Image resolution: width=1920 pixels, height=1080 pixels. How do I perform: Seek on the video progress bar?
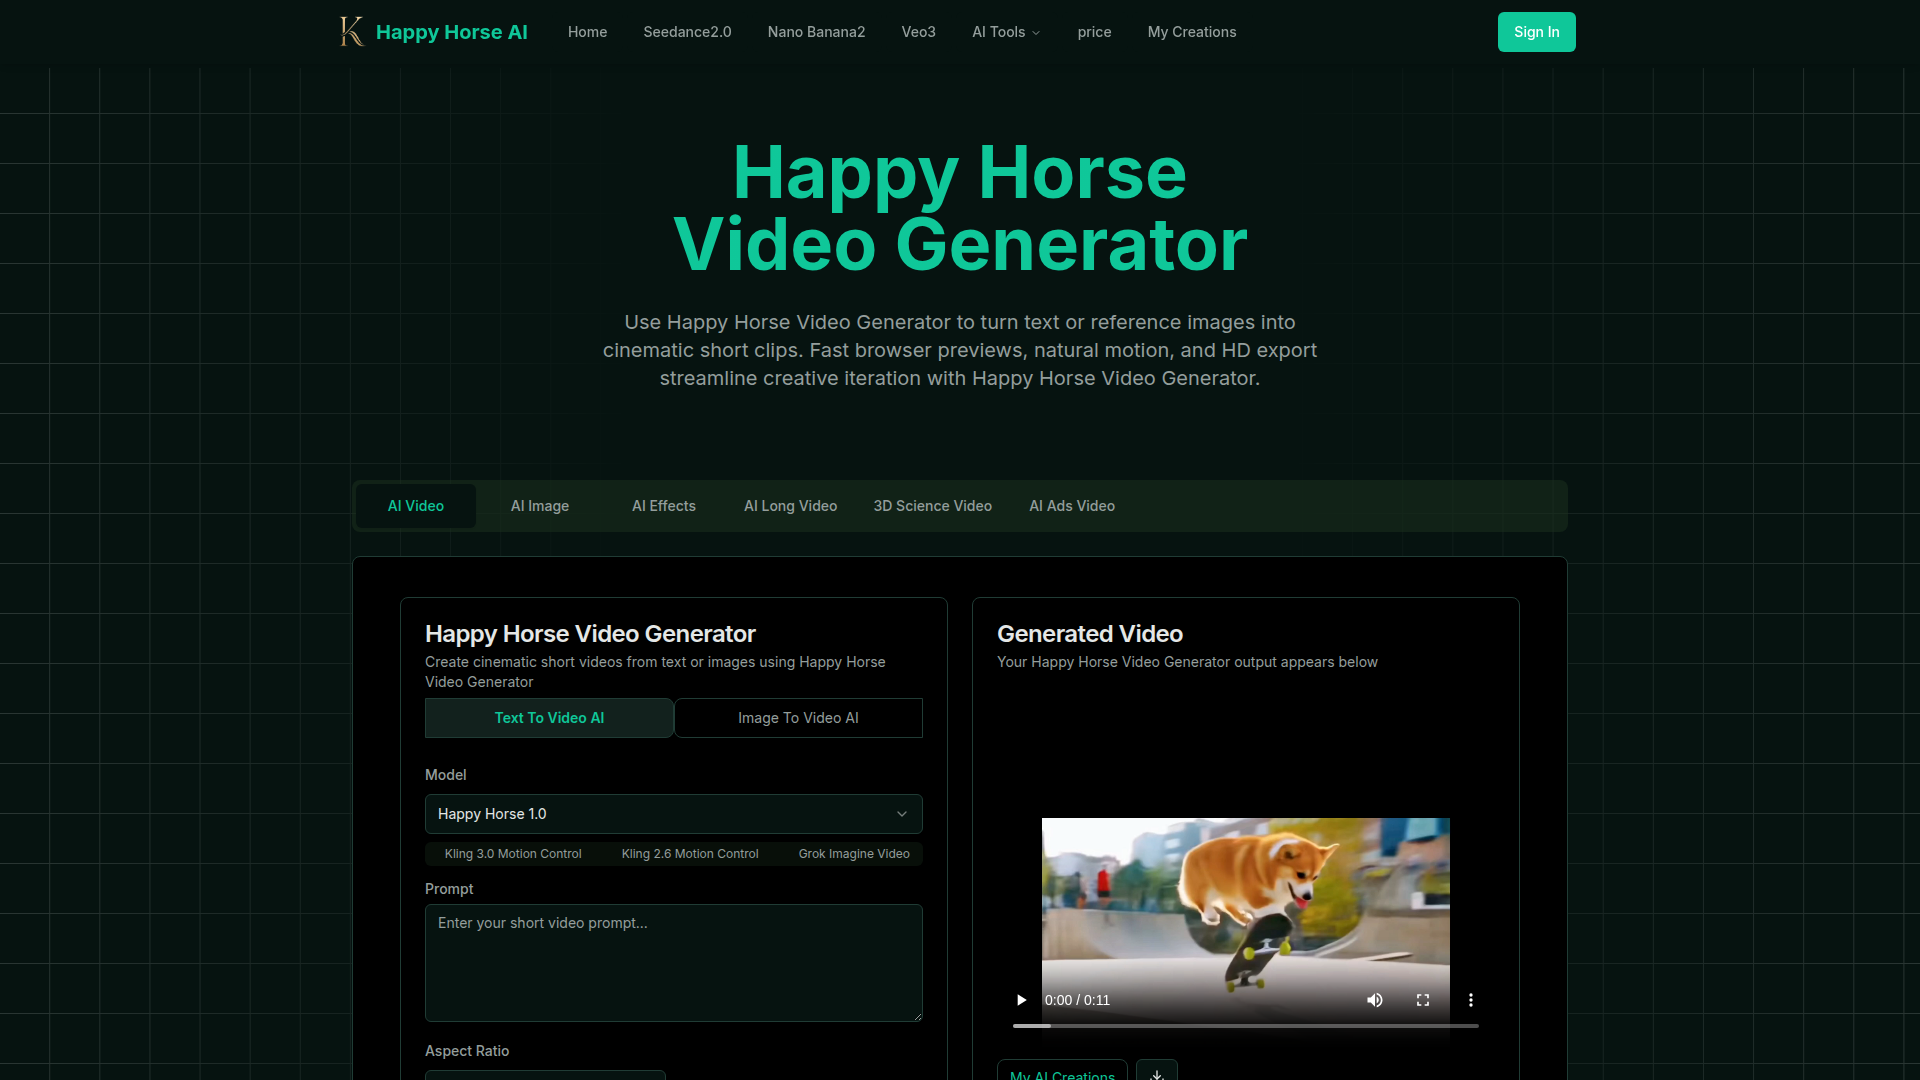(x=1245, y=1026)
